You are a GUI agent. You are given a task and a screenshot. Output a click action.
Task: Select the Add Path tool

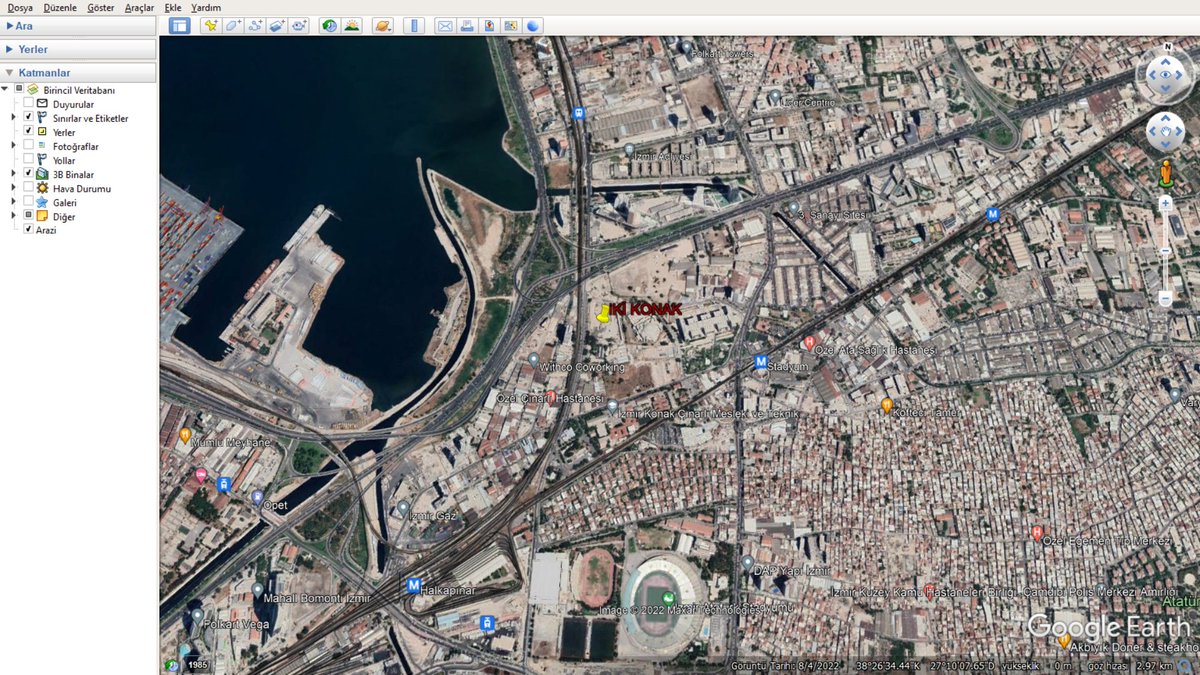(x=256, y=25)
